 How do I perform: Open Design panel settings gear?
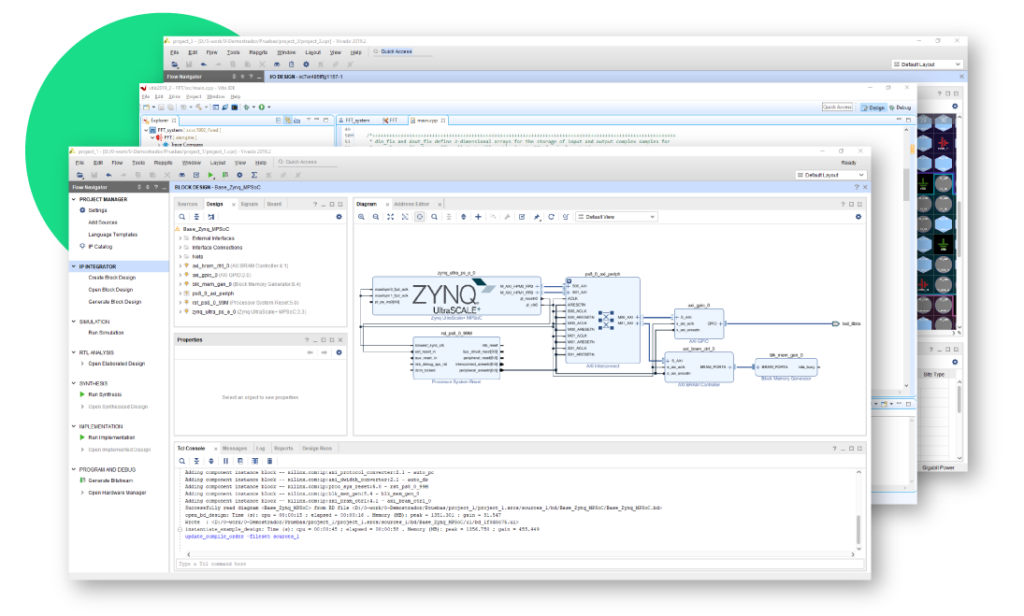[339, 217]
